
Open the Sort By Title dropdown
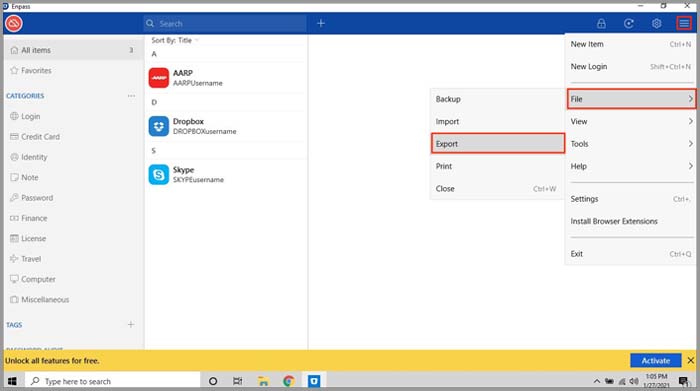[175, 40]
